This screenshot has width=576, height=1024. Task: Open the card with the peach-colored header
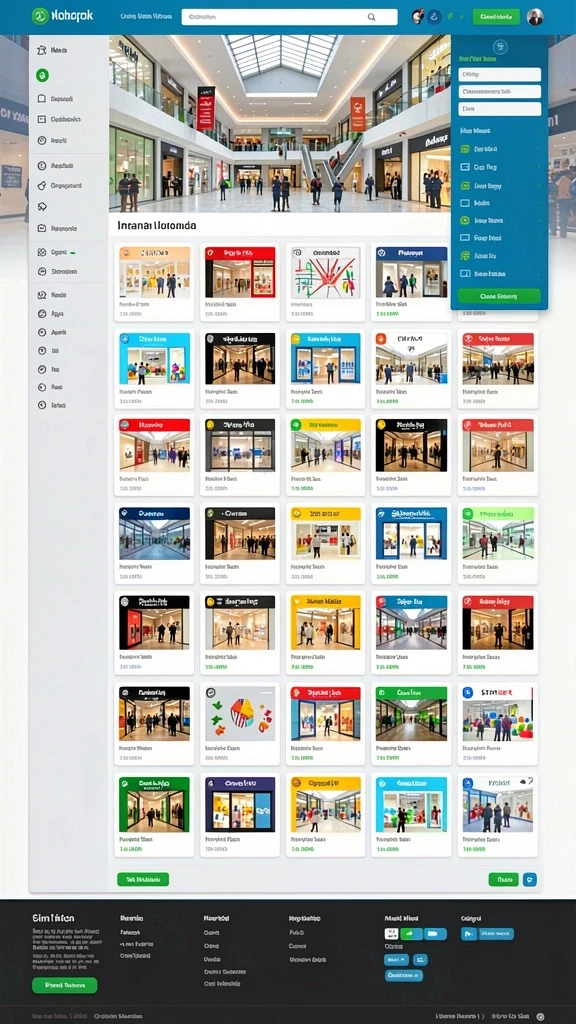[x=154, y=282]
